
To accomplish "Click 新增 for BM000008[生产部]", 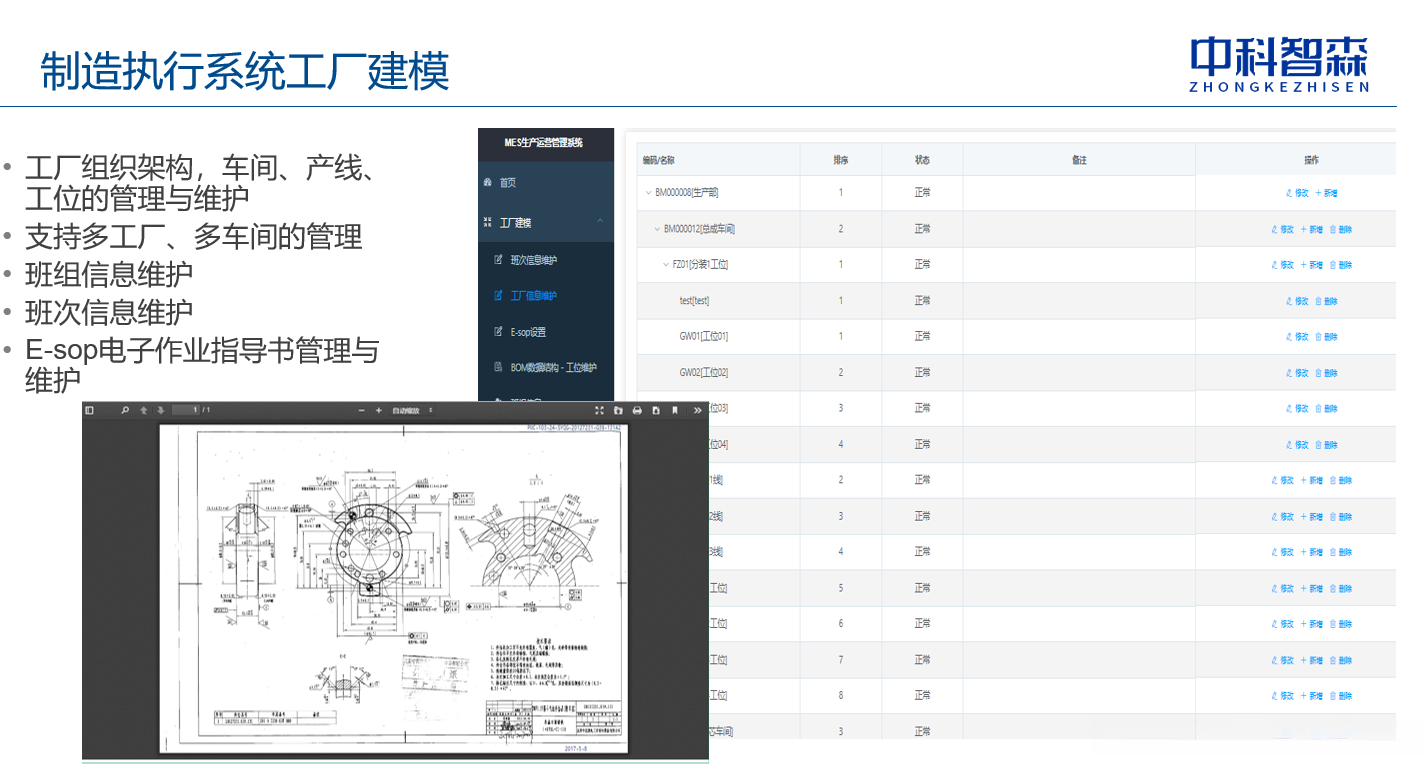I will tap(1326, 193).
